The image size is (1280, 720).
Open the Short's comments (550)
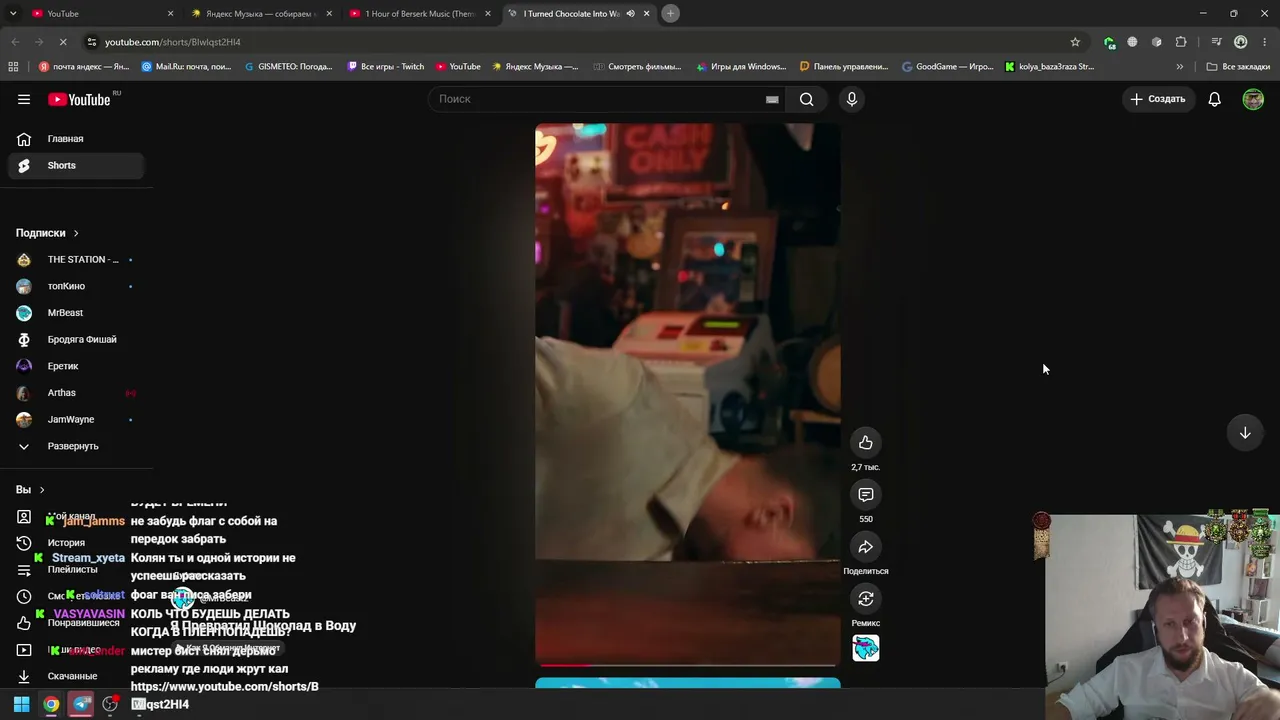pos(866,495)
